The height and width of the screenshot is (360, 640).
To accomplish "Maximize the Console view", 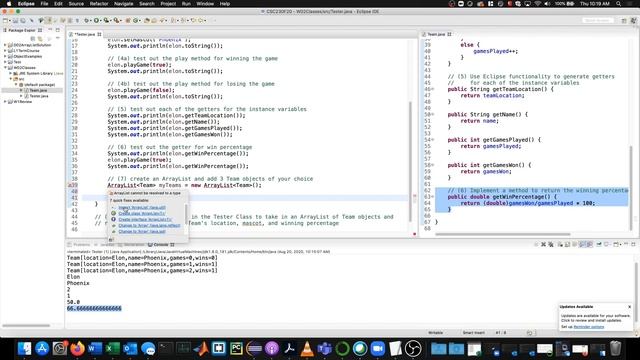I will (633, 244).
